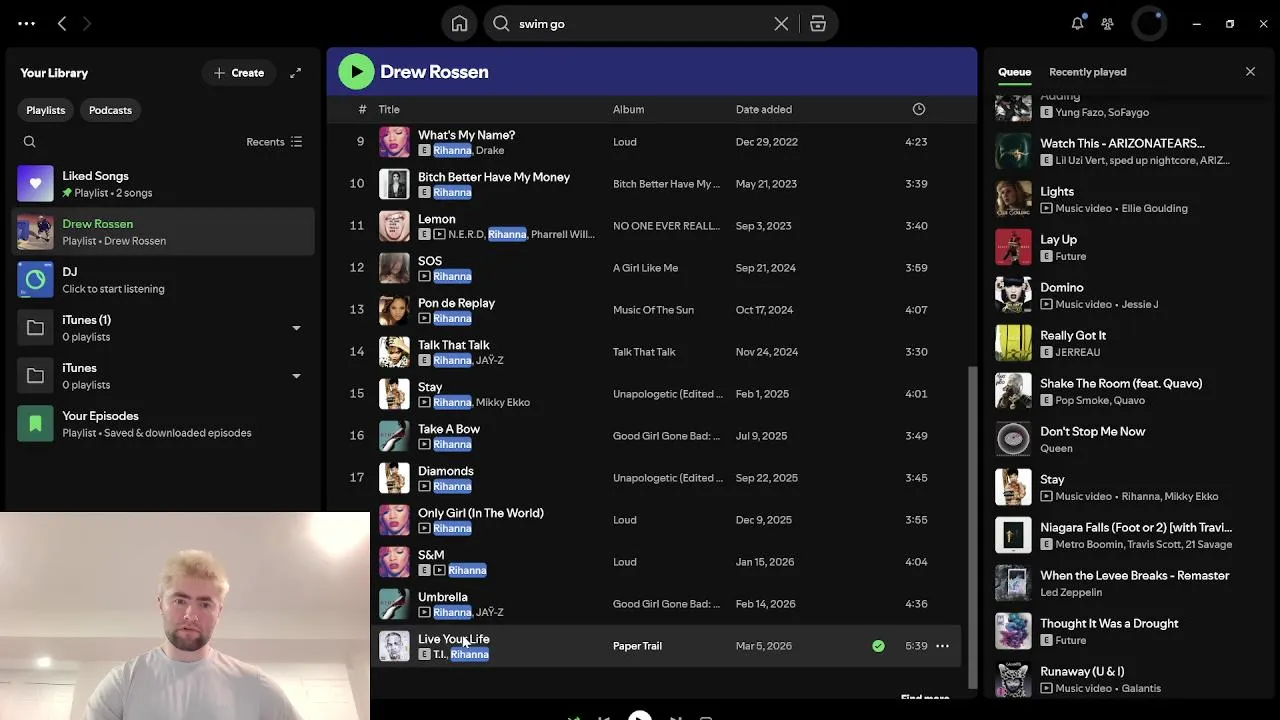Image resolution: width=1280 pixels, height=720 pixels.
Task: Select the Only Girl (In The World) title
Action: [x=481, y=513]
